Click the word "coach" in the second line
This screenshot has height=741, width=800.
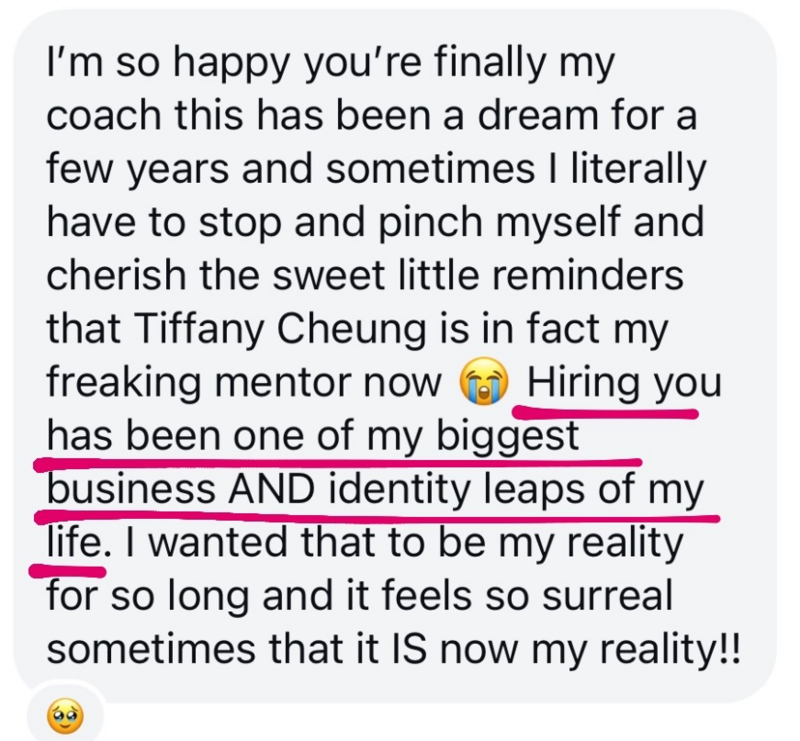click(103, 114)
